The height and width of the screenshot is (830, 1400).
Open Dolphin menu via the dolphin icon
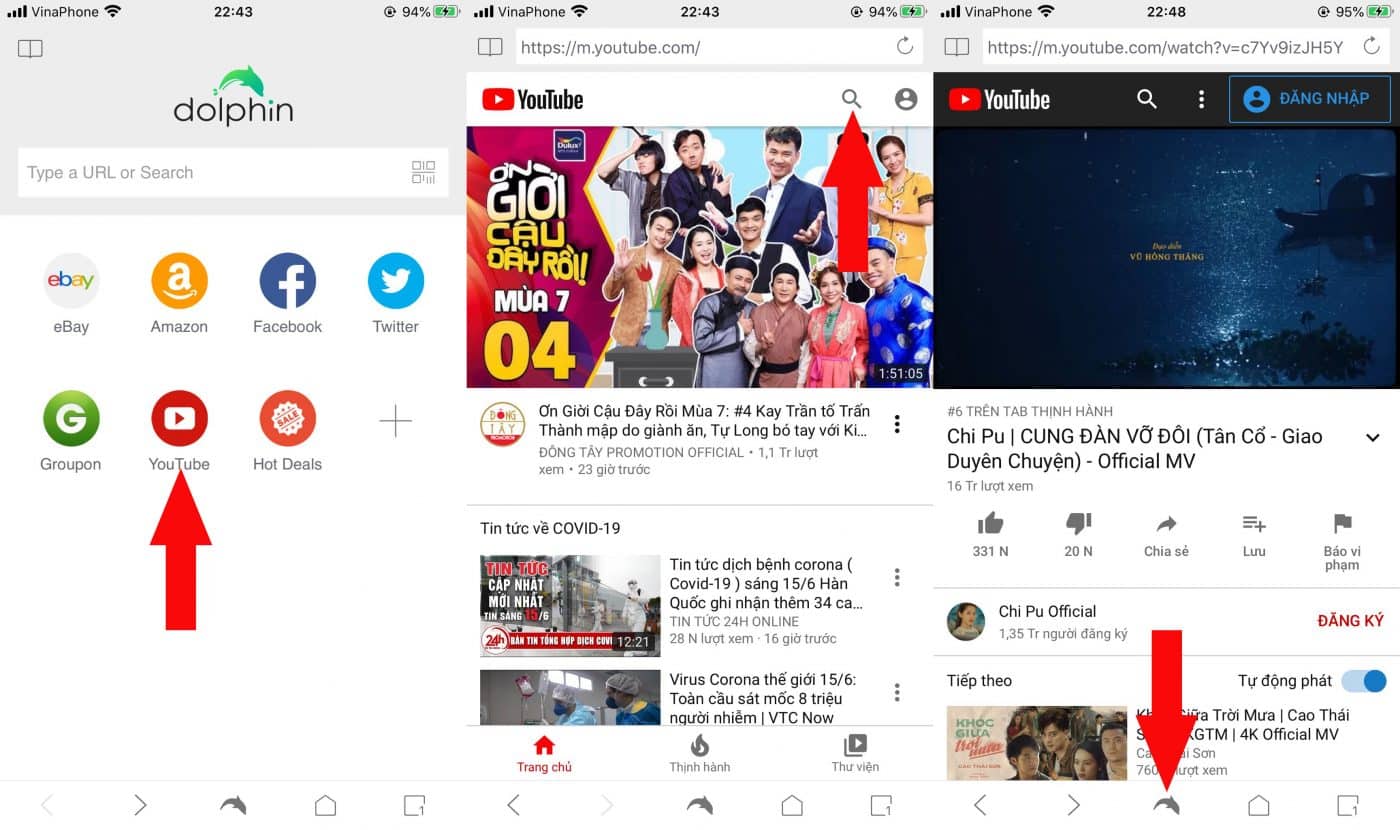coord(1165,804)
